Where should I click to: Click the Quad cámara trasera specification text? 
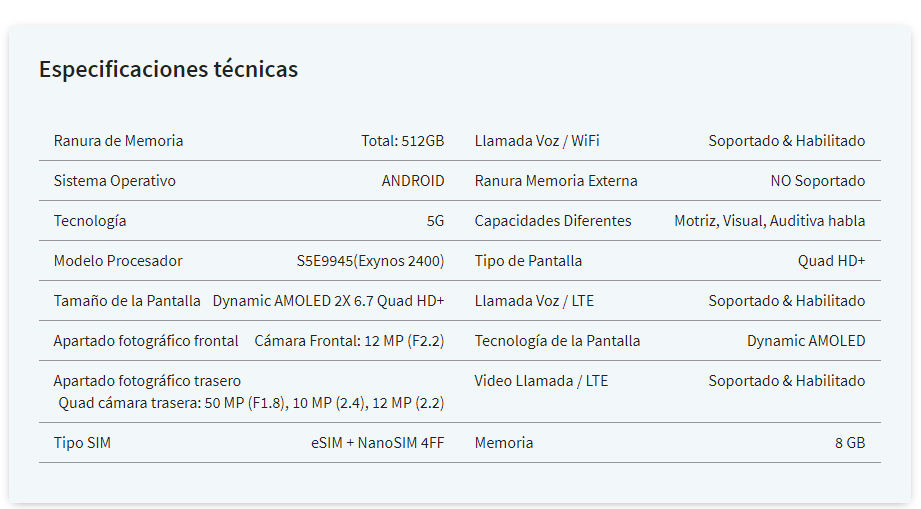pos(251,403)
